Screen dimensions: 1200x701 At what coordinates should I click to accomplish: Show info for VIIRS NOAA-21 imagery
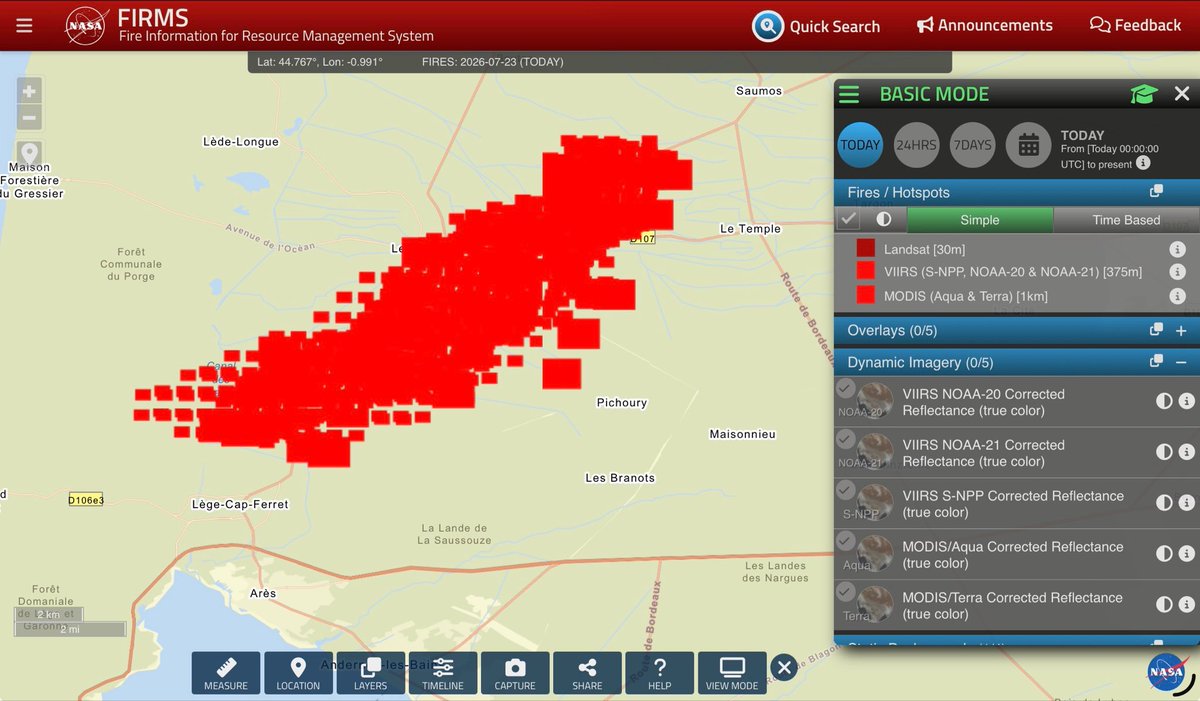click(x=1187, y=452)
